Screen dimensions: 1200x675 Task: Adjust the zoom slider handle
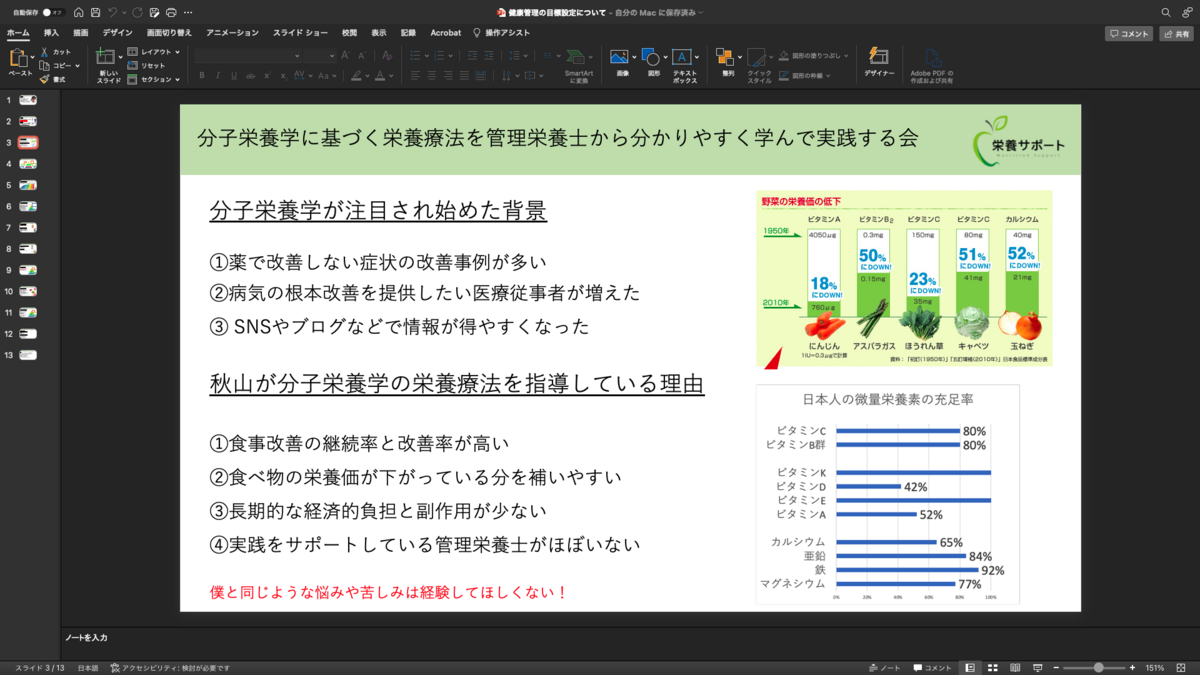(1099, 667)
